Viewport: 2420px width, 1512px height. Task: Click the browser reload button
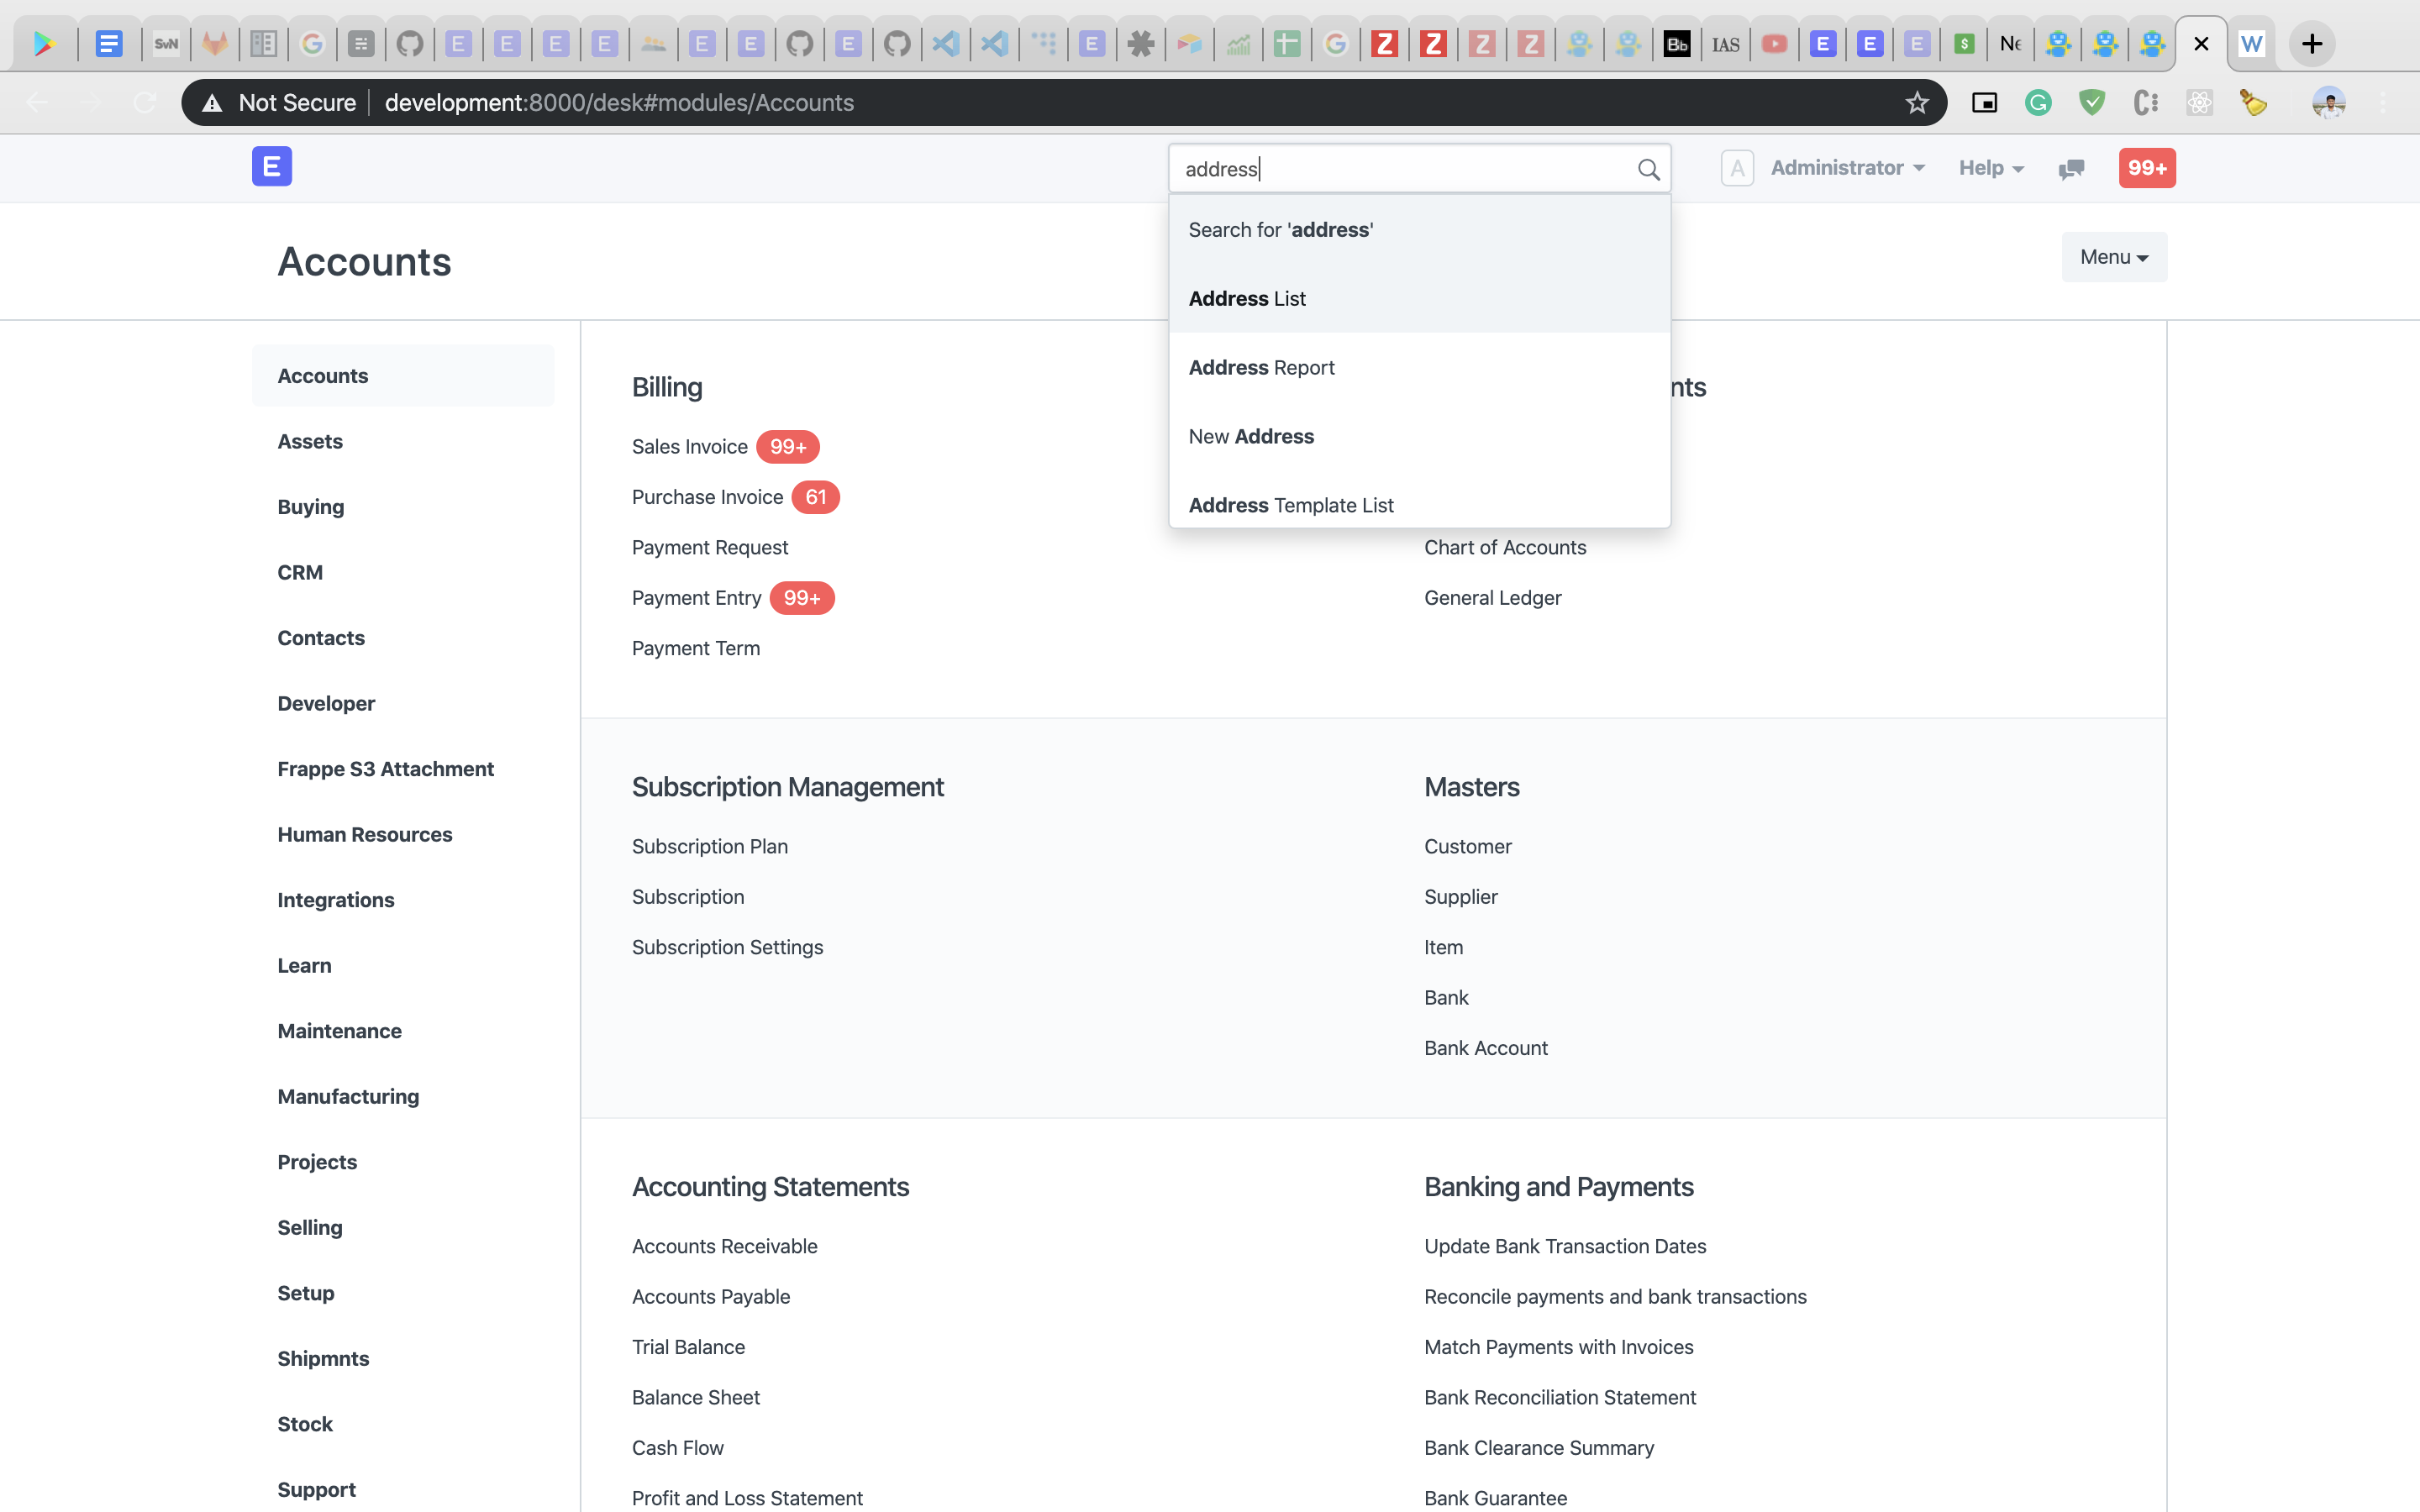coord(145,103)
